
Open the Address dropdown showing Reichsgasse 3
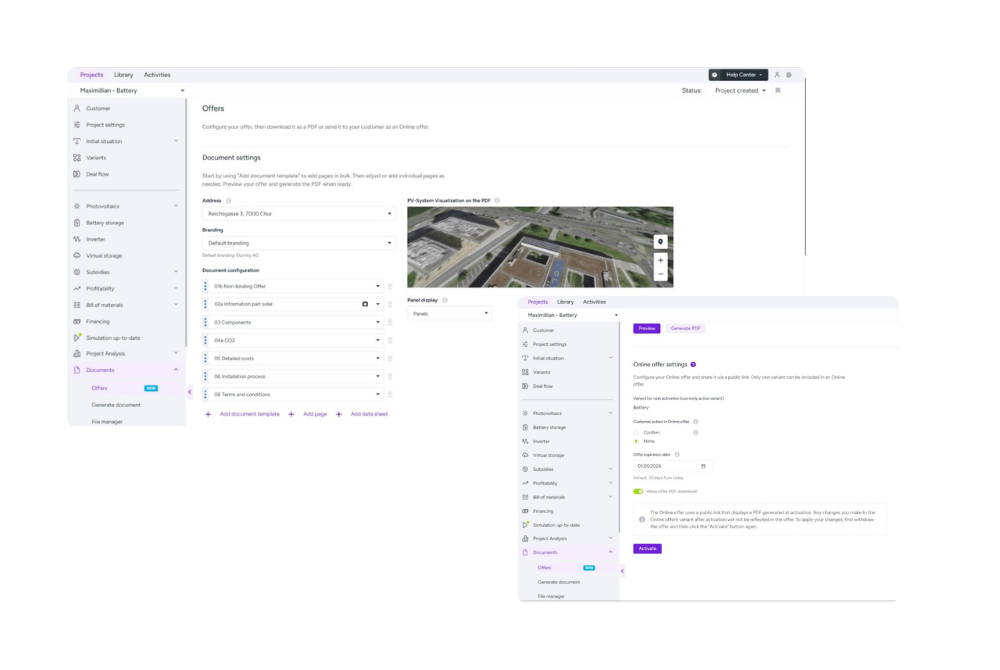coord(298,214)
